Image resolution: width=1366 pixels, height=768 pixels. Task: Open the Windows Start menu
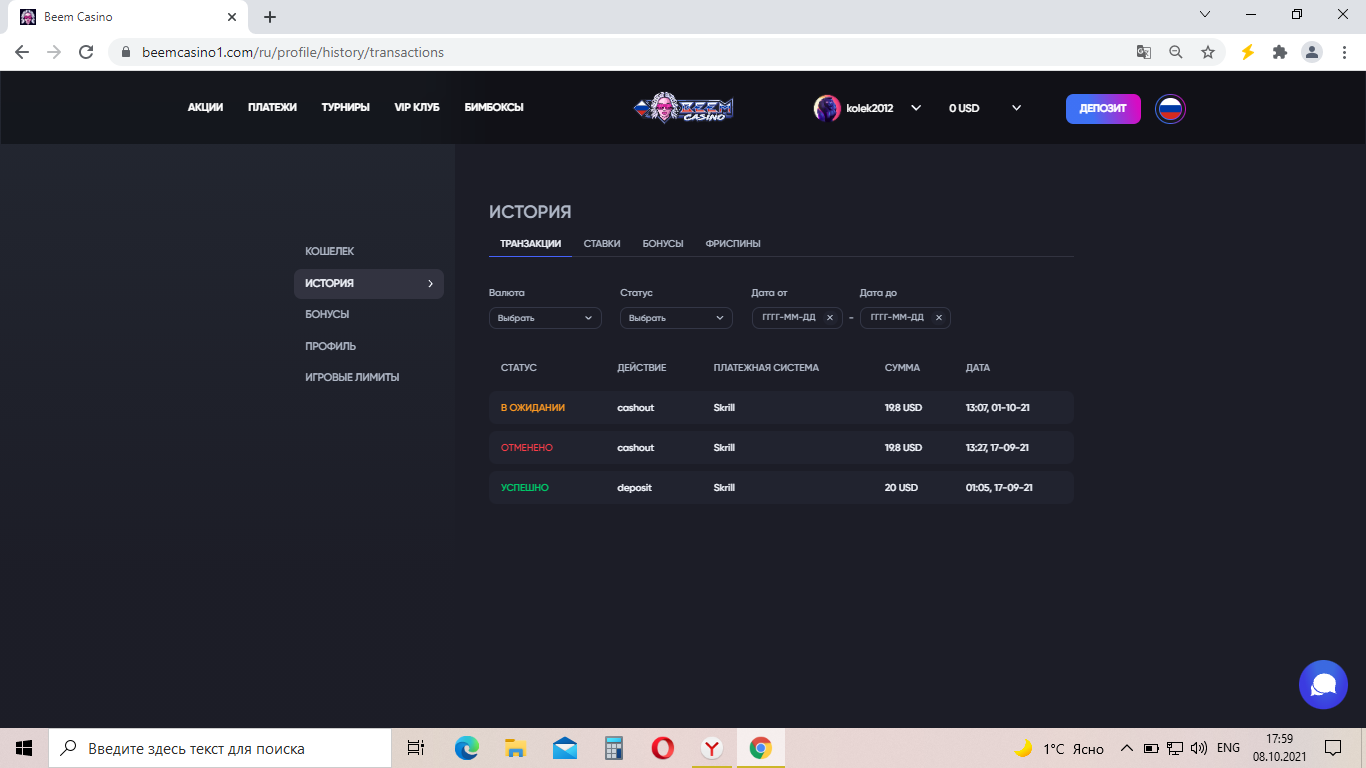click(x=24, y=748)
